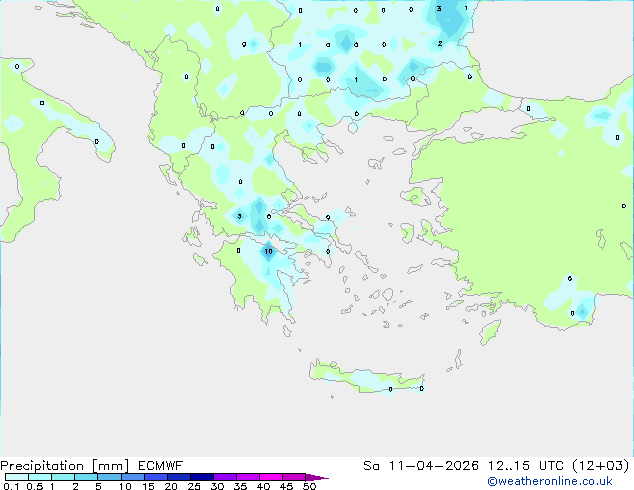This screenshot has height=490, width=634.
Task: Click the '12..15 UTC' time range text
Action: pos(526,466)
